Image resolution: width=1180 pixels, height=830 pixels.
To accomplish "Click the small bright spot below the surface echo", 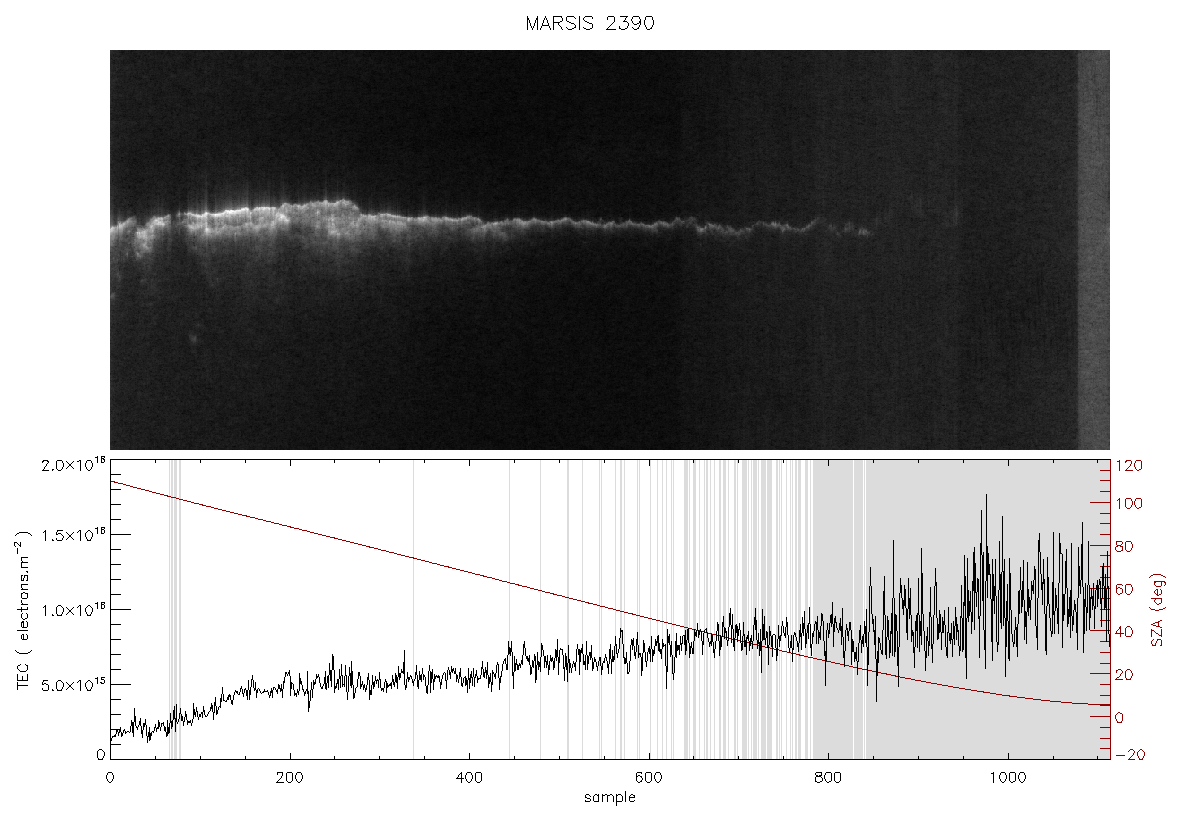I will (193, 339).
